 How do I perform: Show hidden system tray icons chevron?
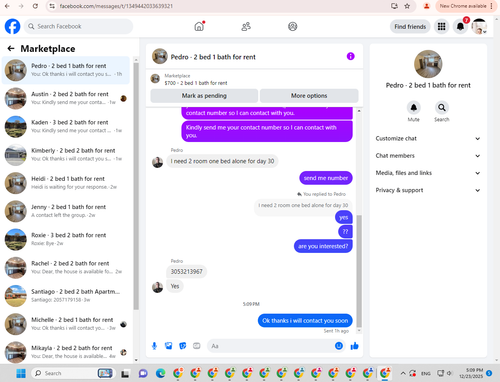pos(403,373)
